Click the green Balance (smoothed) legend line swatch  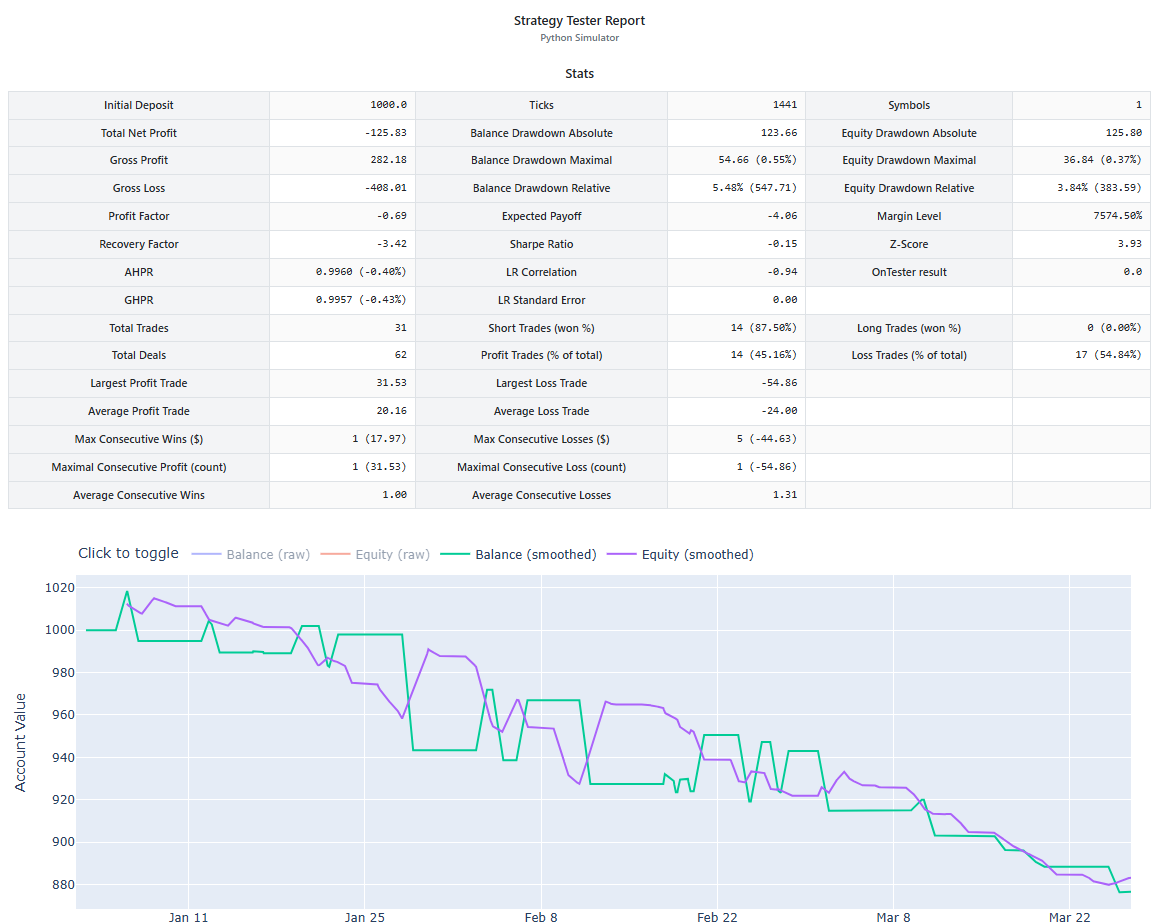pos(456,554)
